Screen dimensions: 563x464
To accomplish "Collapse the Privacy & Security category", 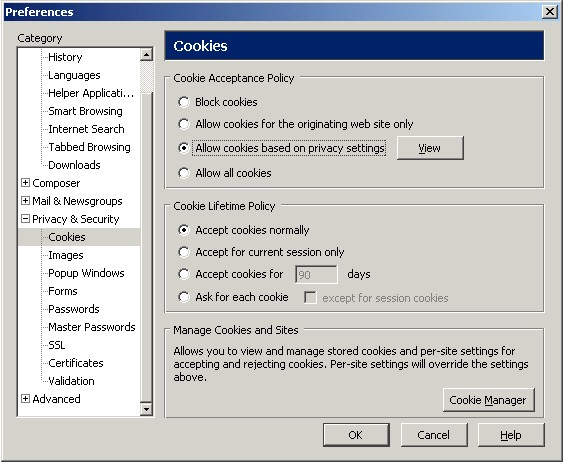I will click(x=25, y=219).
